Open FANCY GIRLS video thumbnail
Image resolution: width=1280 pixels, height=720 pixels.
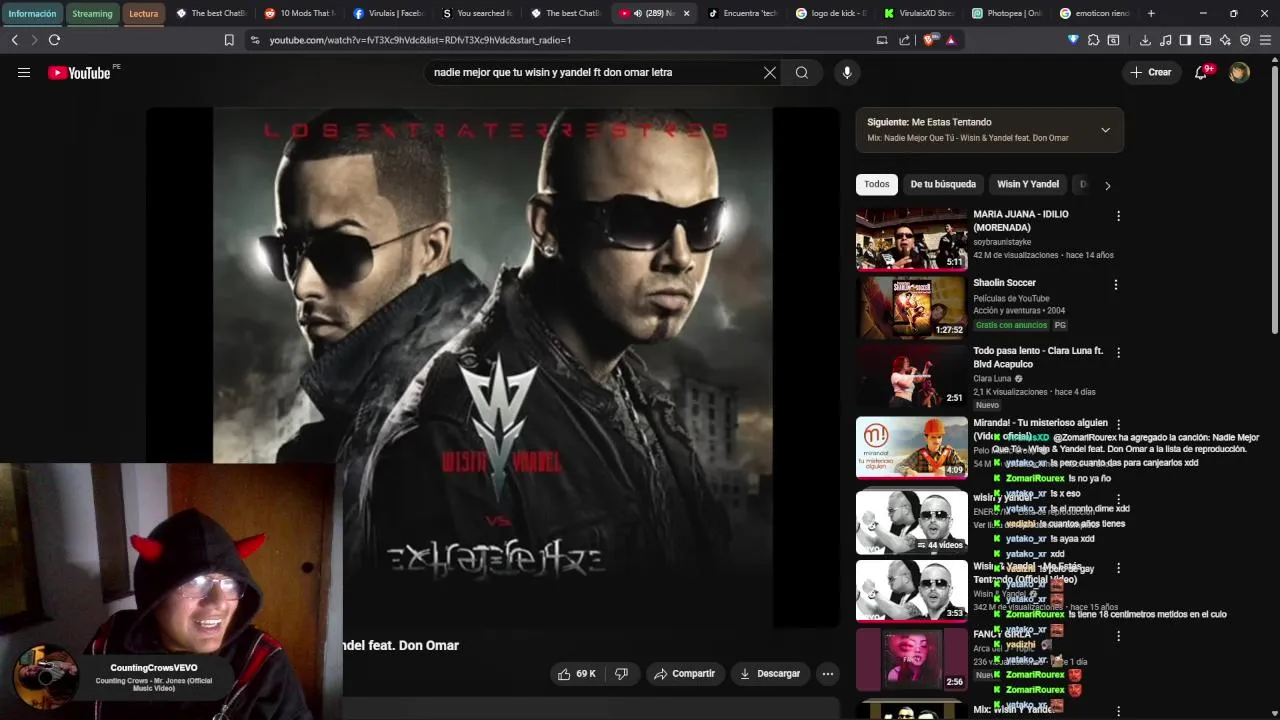911,659
